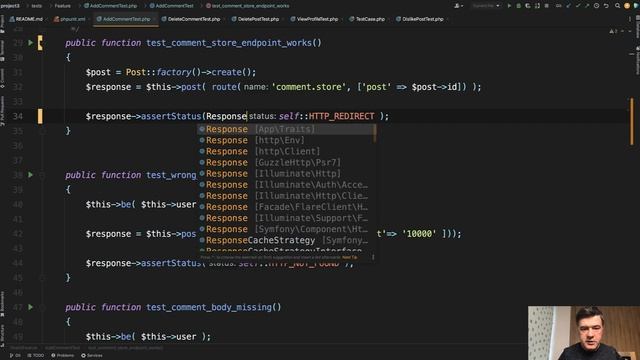Click the Git push arrow icon
The height and width of the screenshot is (360, 640).
587,6
